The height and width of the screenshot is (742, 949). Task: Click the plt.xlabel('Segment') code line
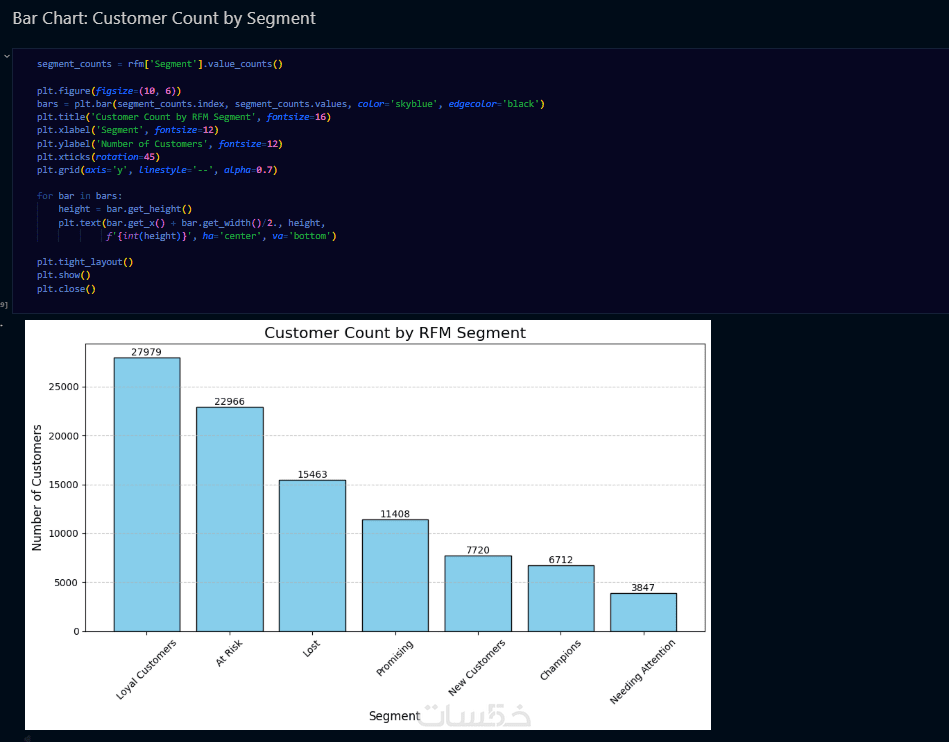point(128,130)
